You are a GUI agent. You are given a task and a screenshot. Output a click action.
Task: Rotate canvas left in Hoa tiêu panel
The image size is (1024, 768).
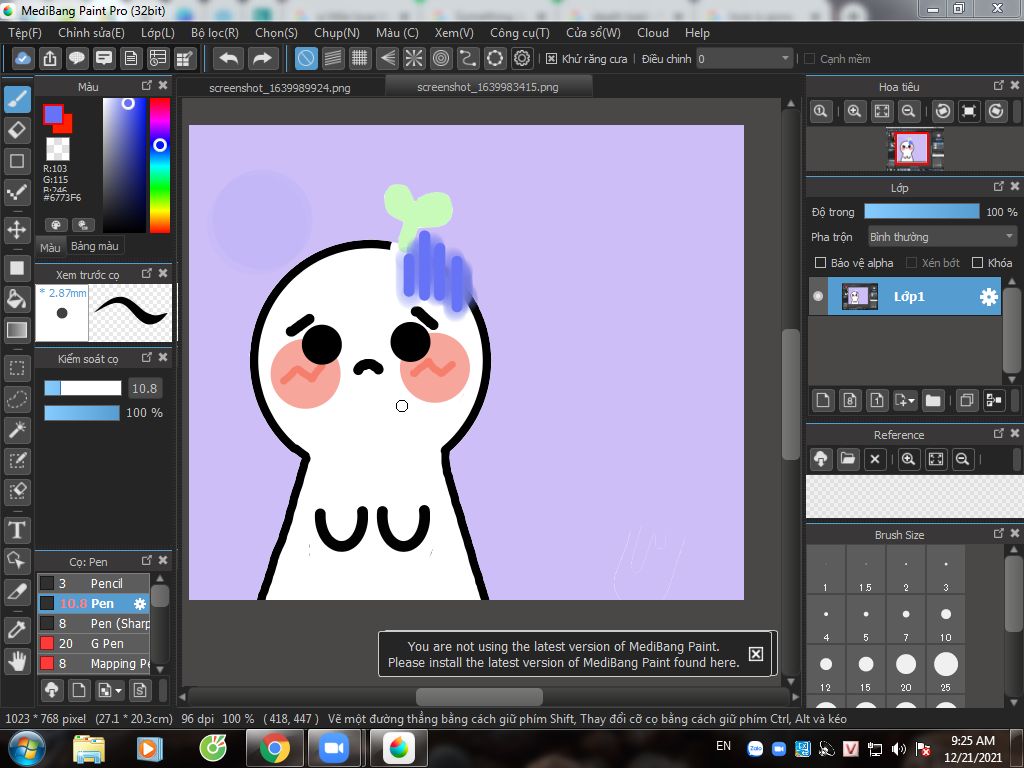pos(942,112)
